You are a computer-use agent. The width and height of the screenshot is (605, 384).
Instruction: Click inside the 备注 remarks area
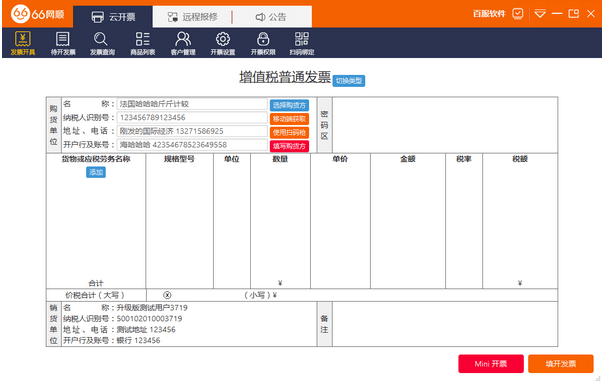445,324
